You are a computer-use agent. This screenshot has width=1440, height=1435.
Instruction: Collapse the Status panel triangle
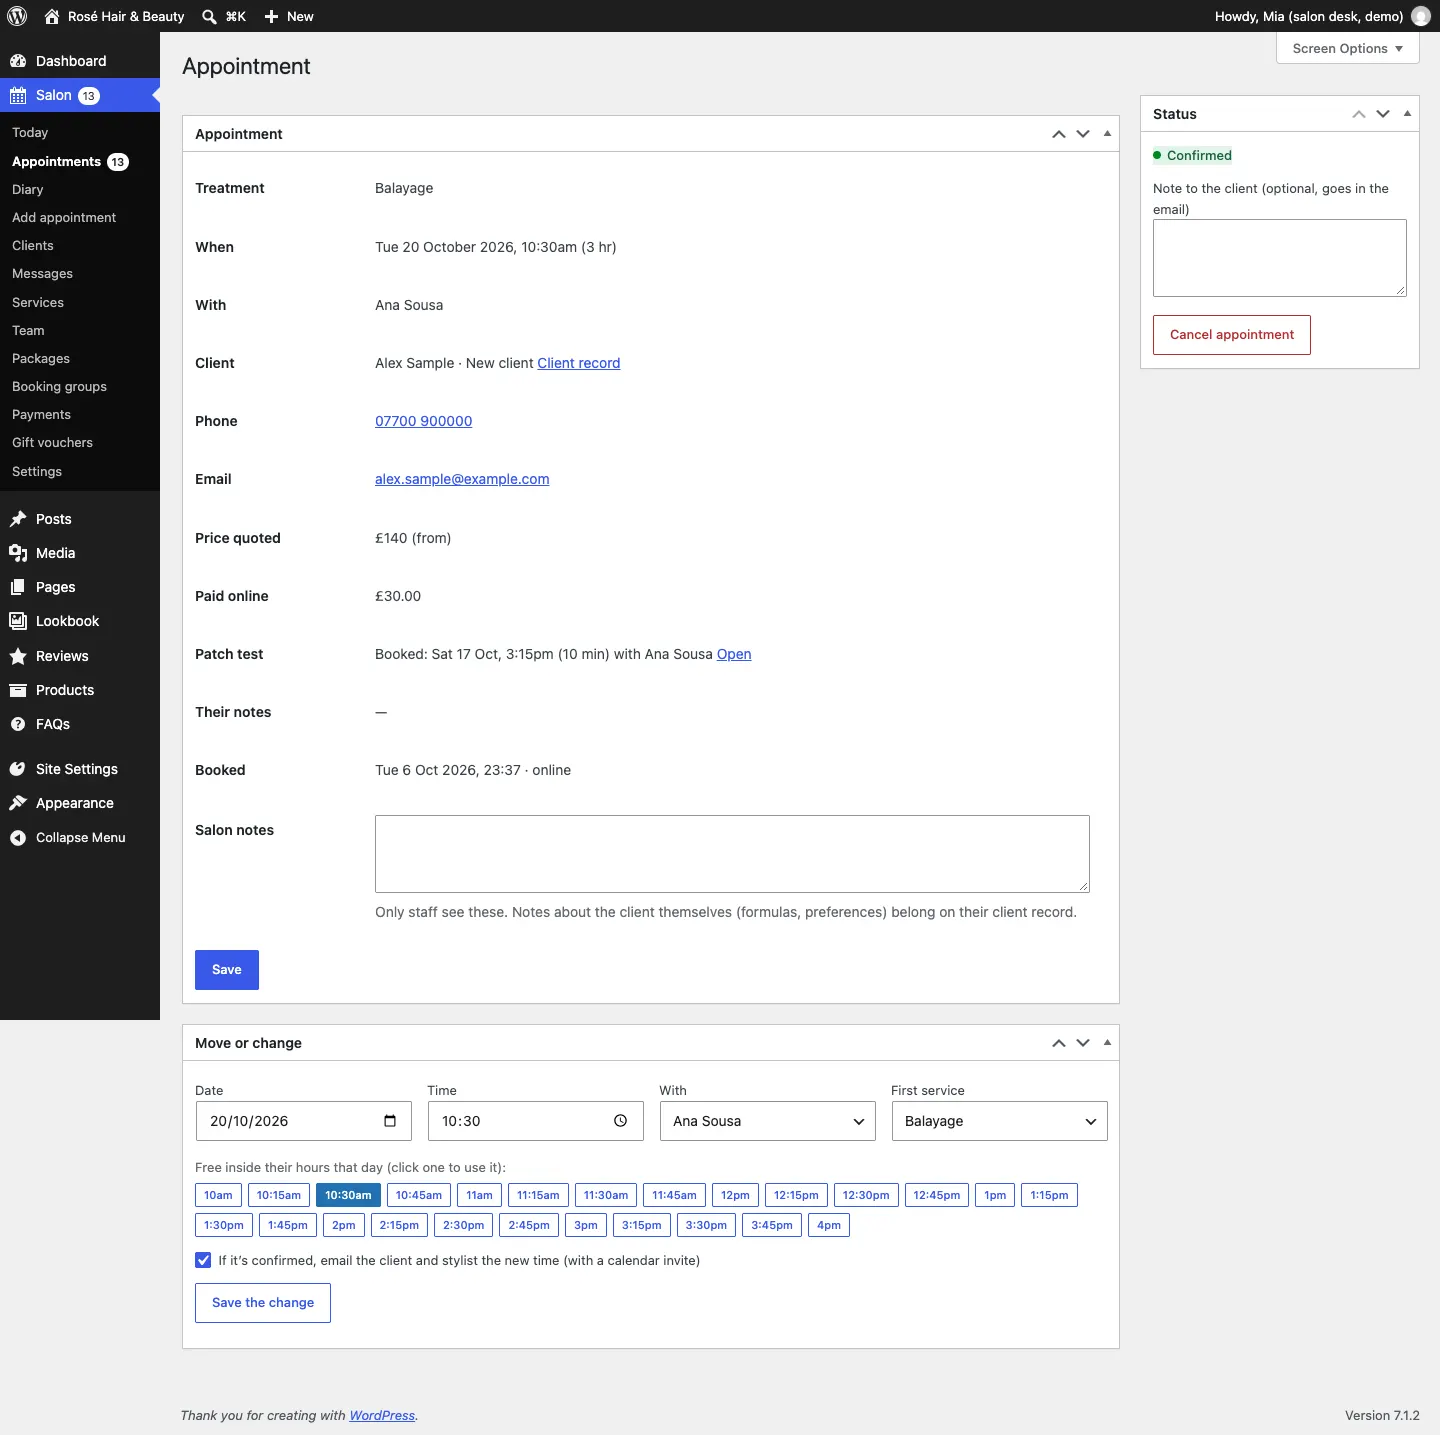pos(1407,113)
